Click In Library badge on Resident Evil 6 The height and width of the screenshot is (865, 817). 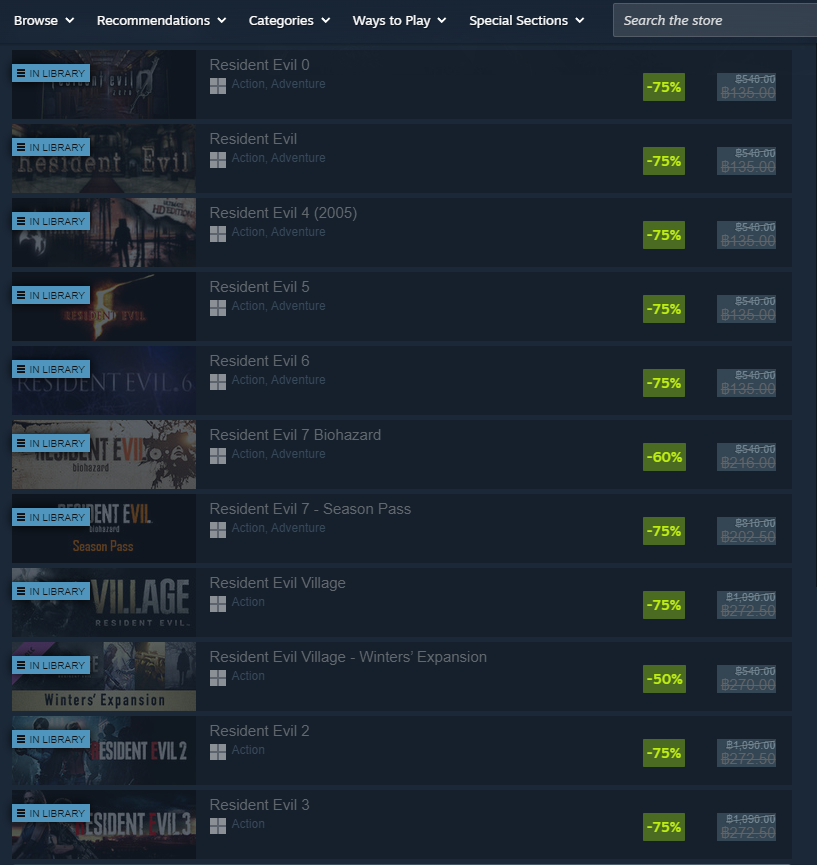pyautogui.click(x=51, y=369)
